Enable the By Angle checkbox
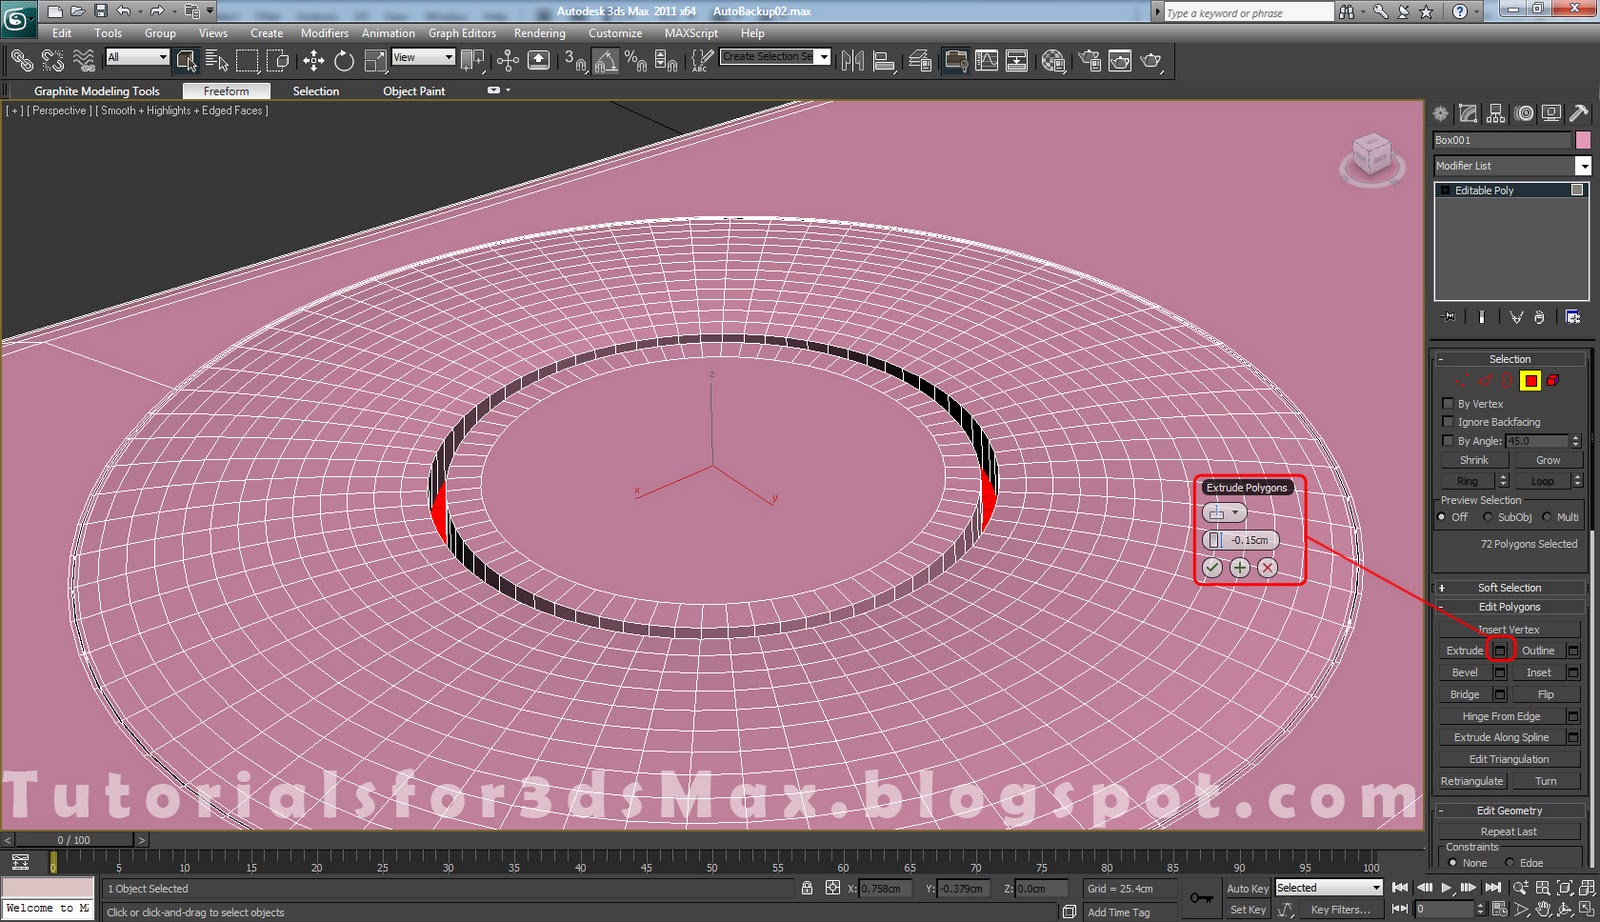Screen dimensions: 1600x922 1447,440
